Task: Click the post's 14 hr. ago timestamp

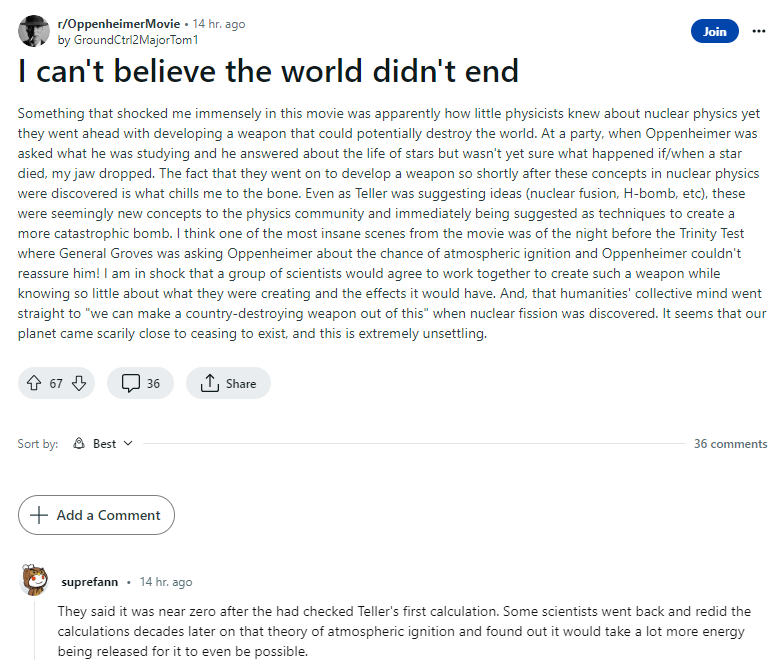Action: tap(218, 24)
